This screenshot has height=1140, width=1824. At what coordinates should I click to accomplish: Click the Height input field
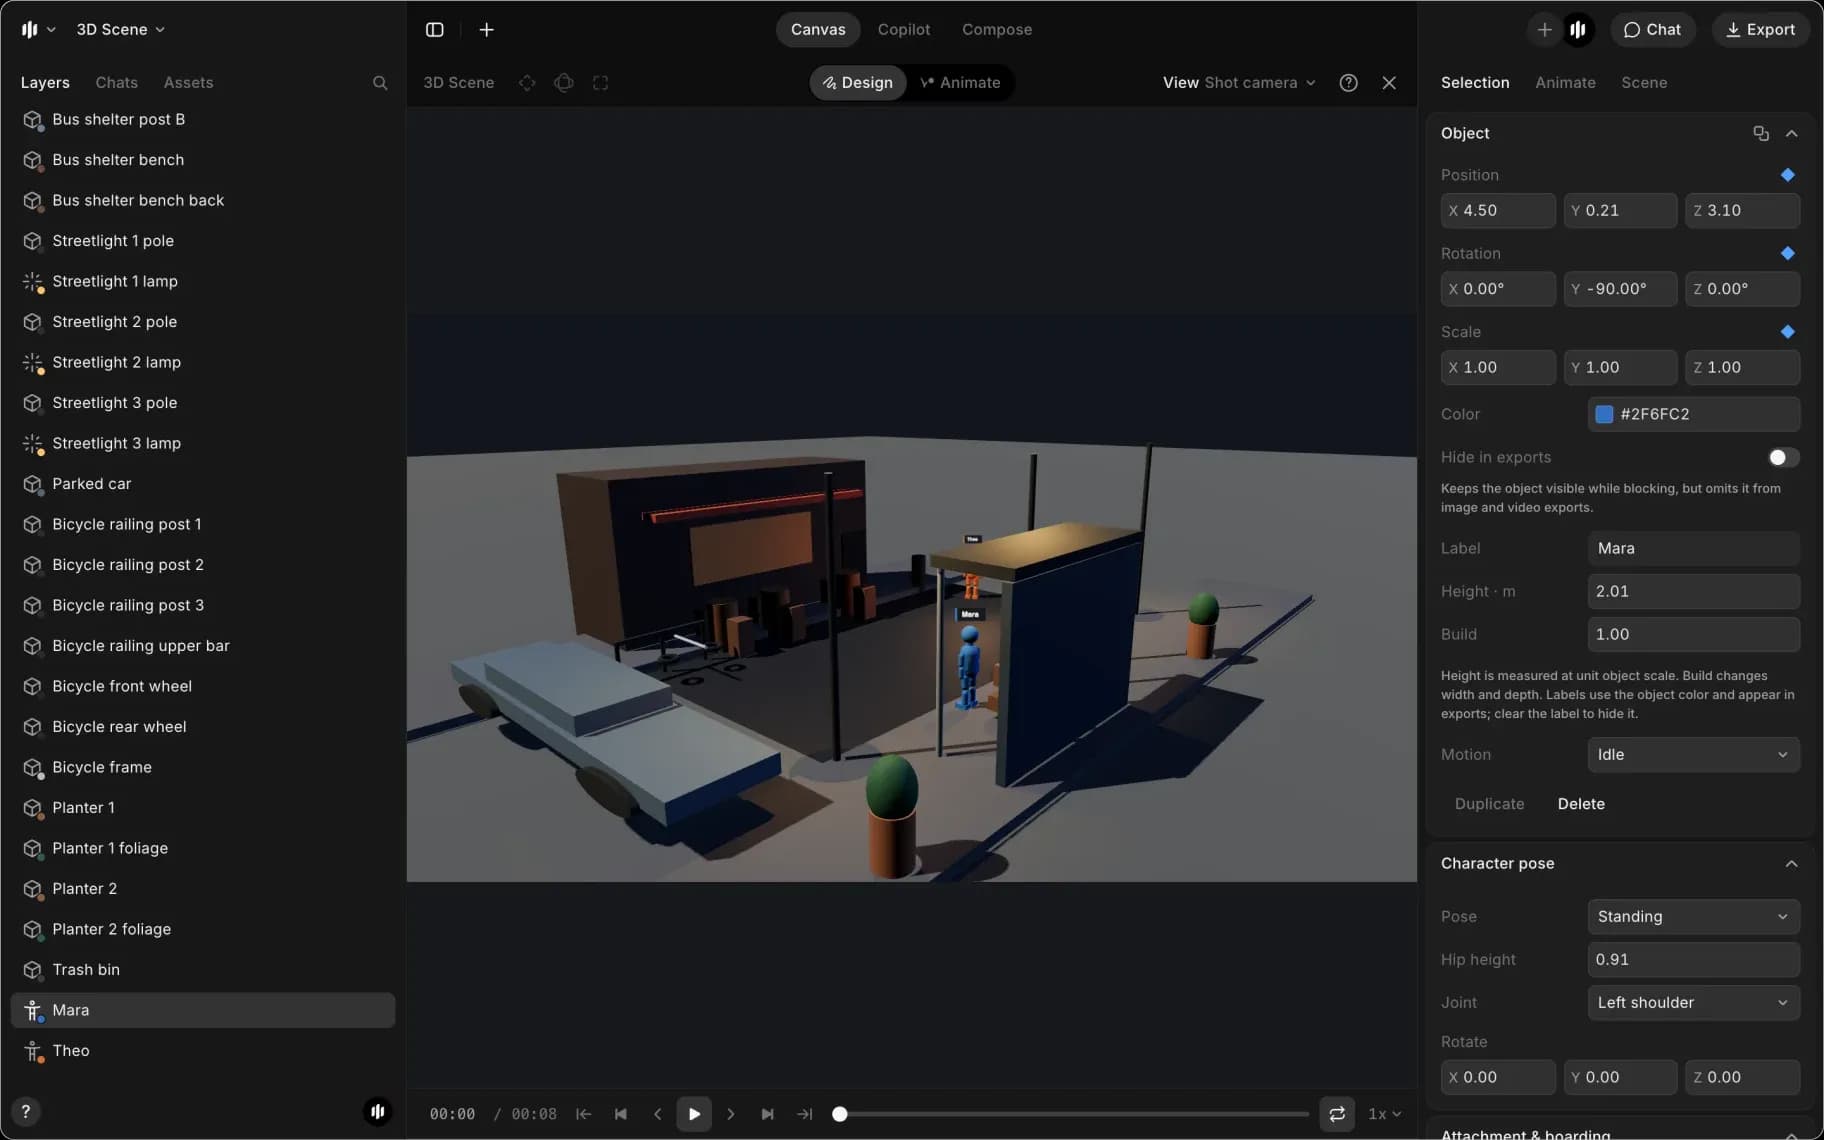tap(1693, 592)
